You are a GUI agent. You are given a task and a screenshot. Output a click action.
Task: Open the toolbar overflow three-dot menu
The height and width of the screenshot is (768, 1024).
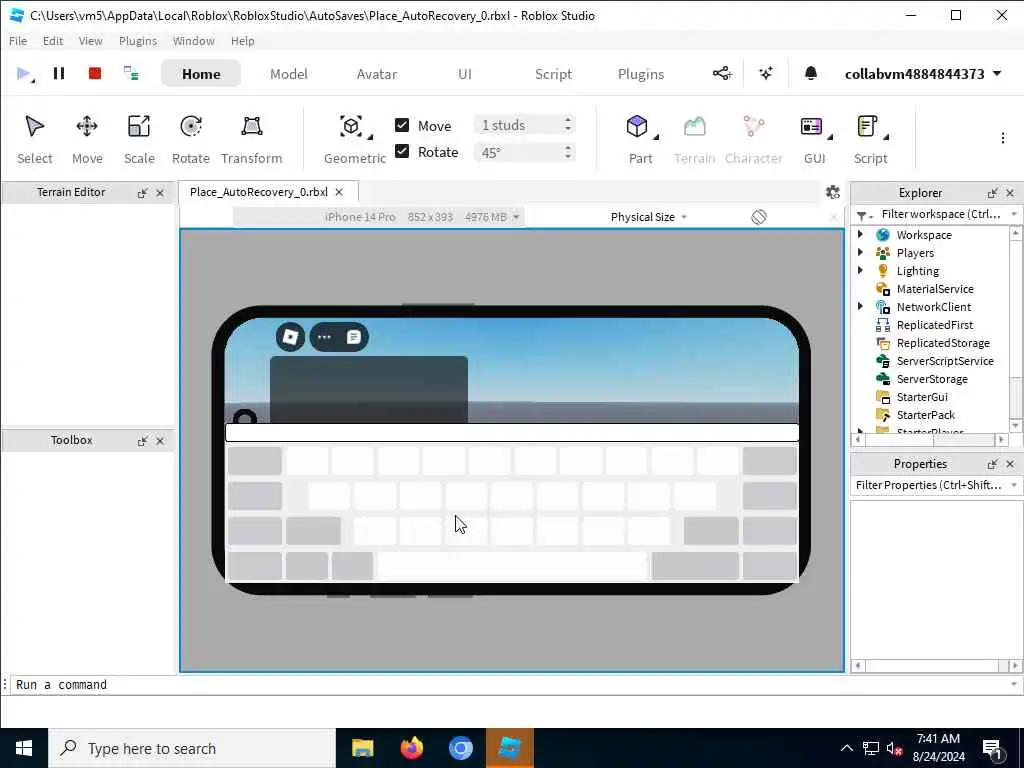(x=1002, y=138)
